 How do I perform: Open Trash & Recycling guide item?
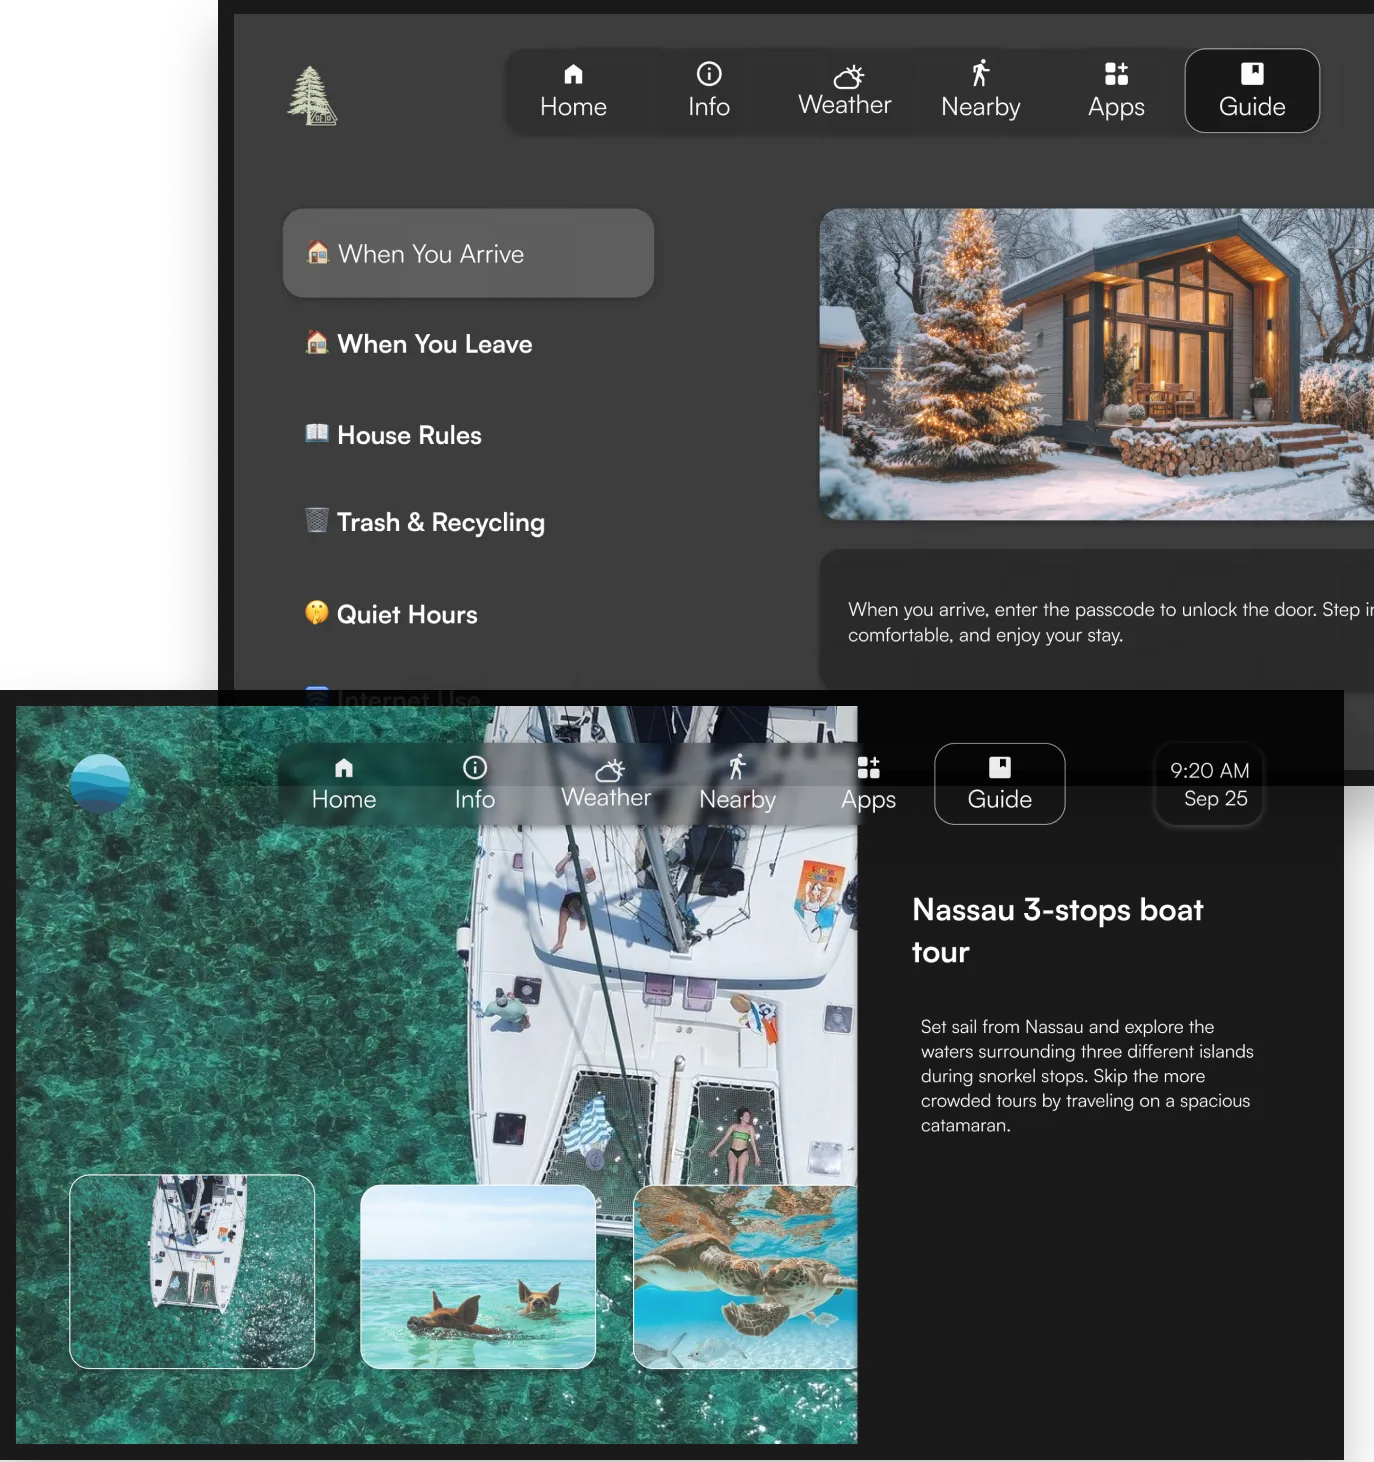pos(426,522)
